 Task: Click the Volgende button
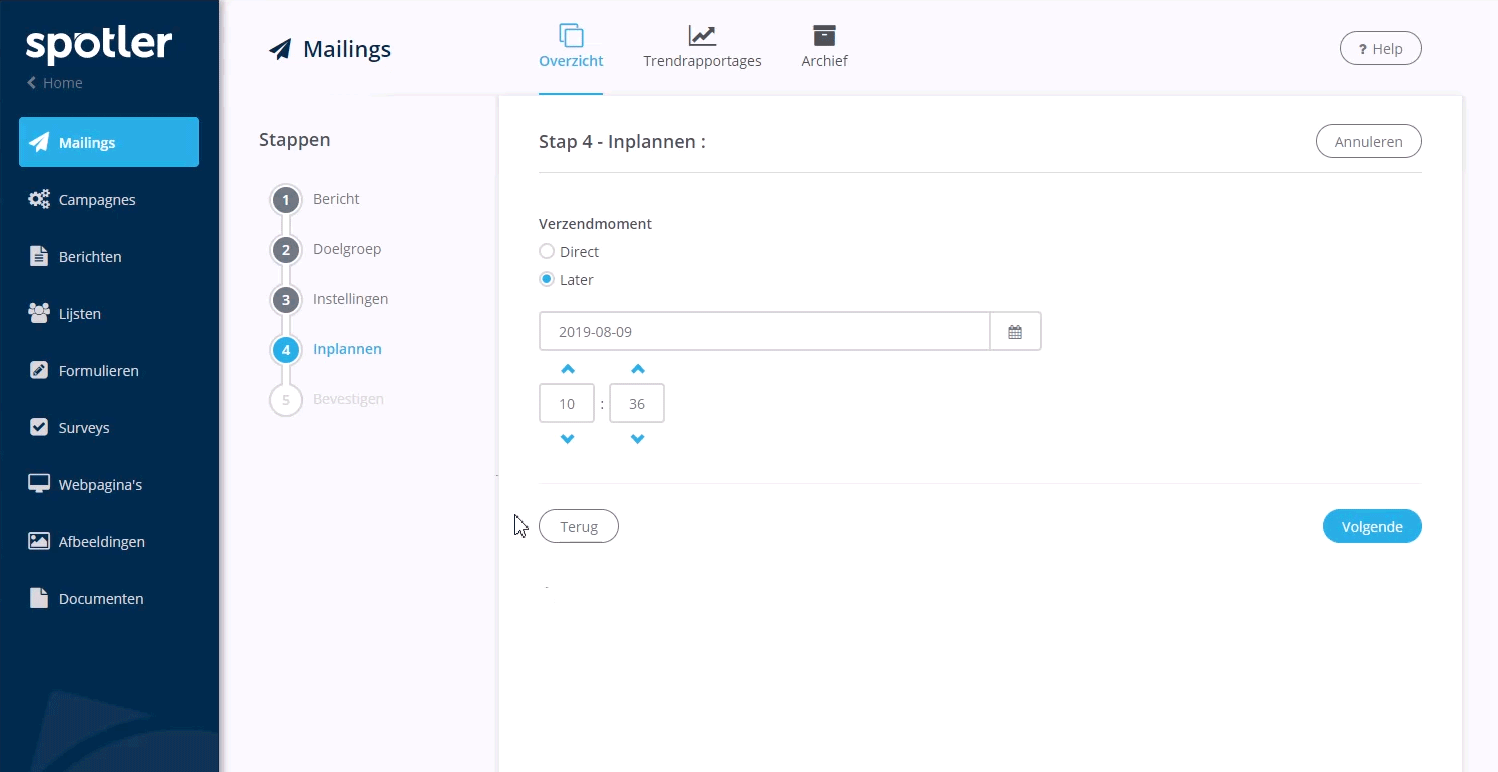pyautogui.click(x=1372, y=526)
